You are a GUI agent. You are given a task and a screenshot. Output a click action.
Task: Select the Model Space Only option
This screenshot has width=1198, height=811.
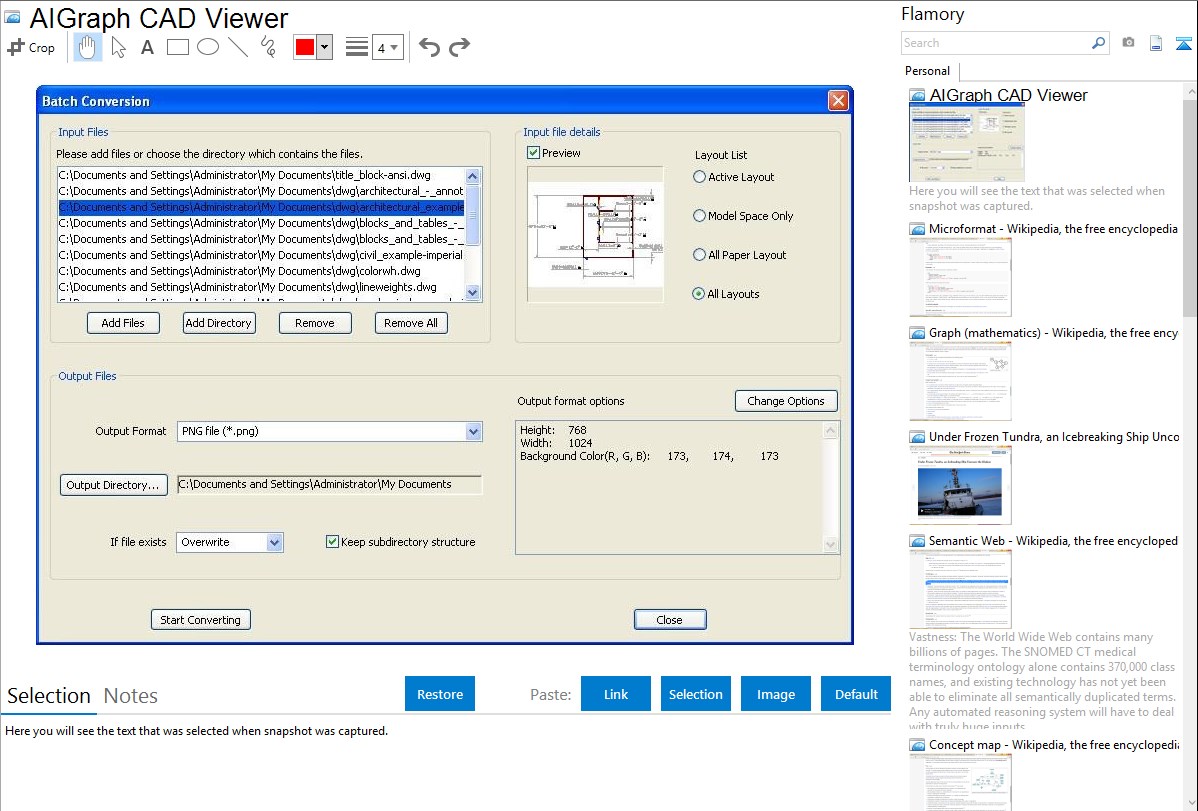700,216
